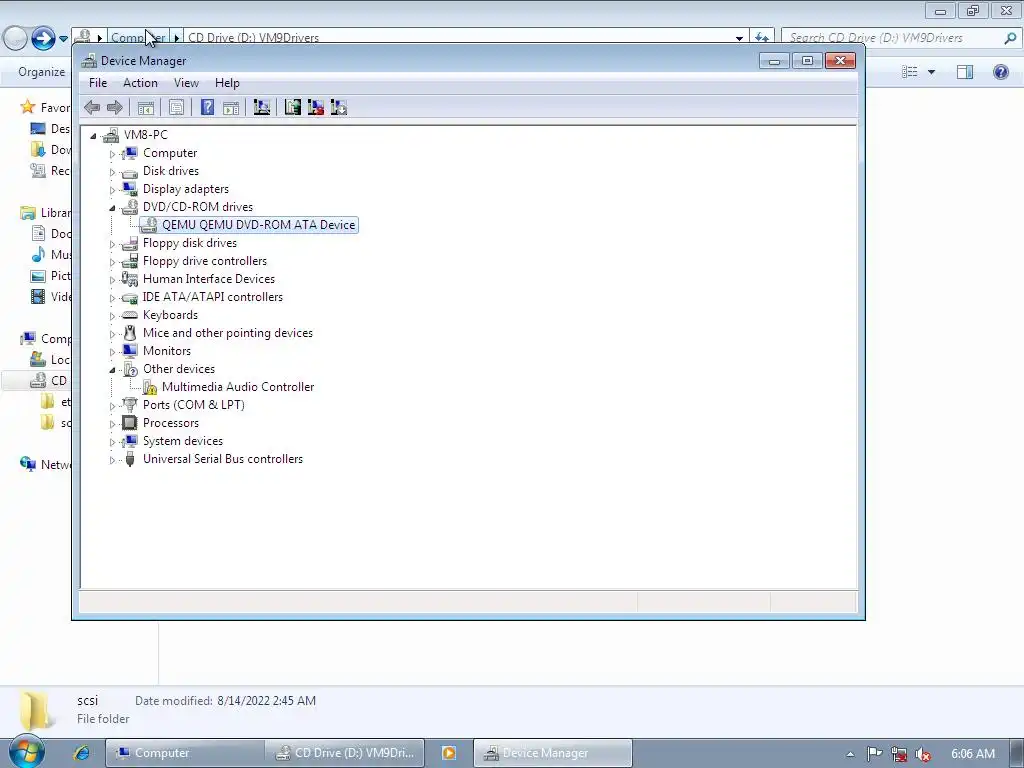Open Internet Explorer from the taskbar
Screen dimensions: 1024x768
82,753
